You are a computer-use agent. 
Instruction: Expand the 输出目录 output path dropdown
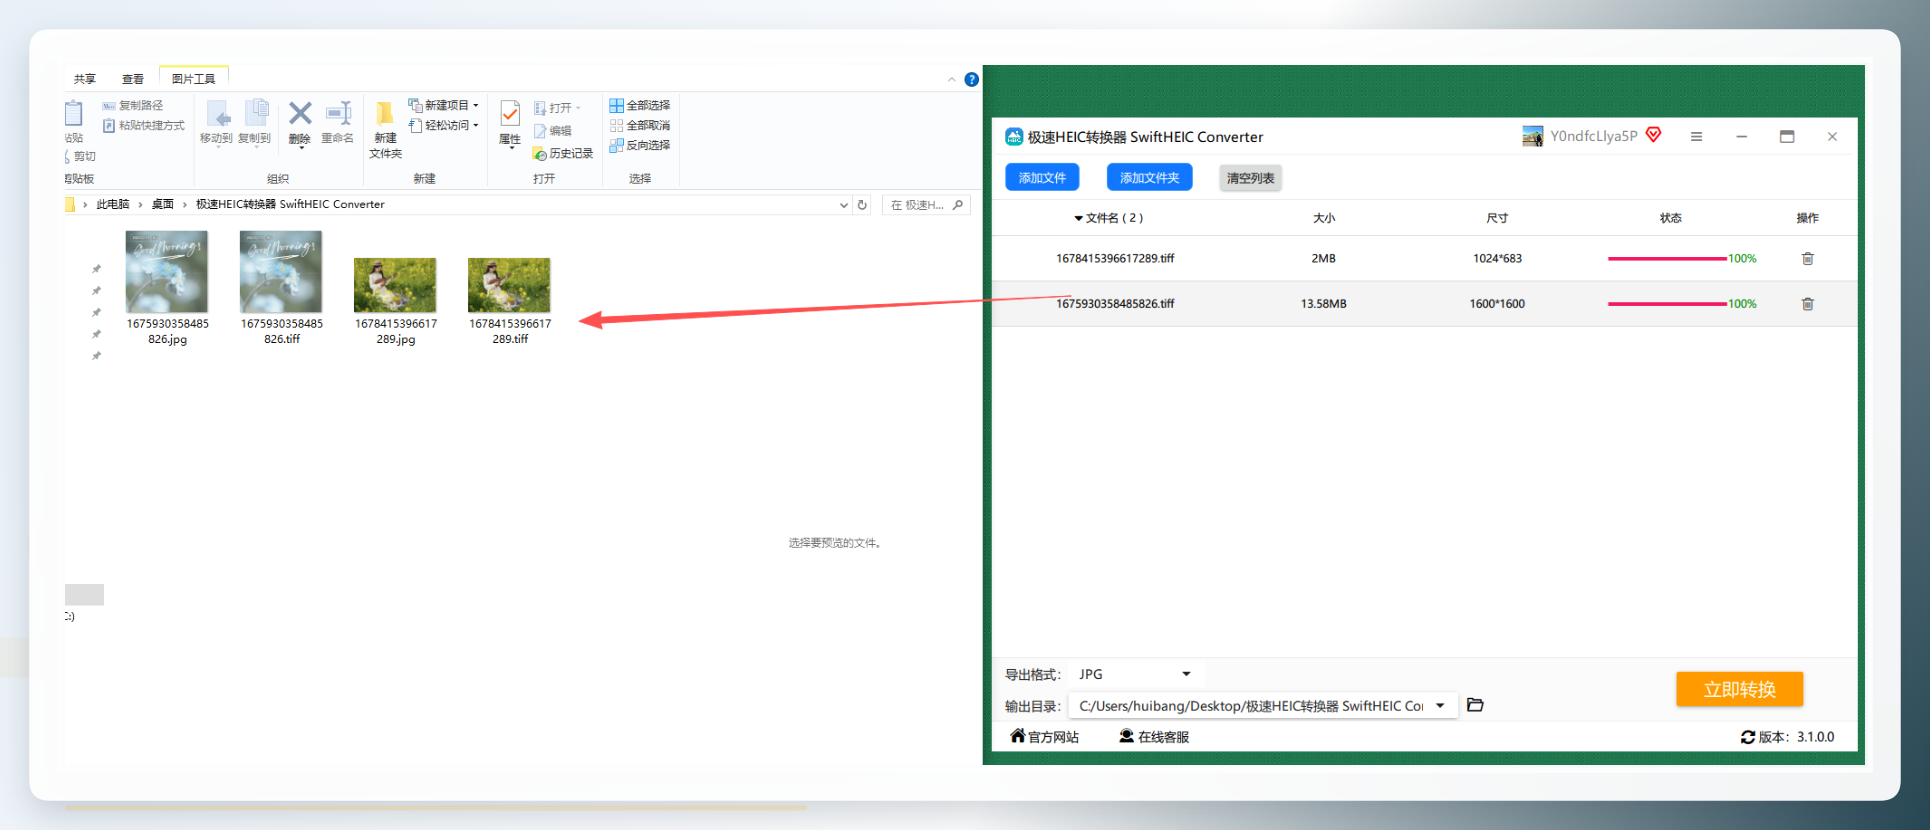[1440, 706]
